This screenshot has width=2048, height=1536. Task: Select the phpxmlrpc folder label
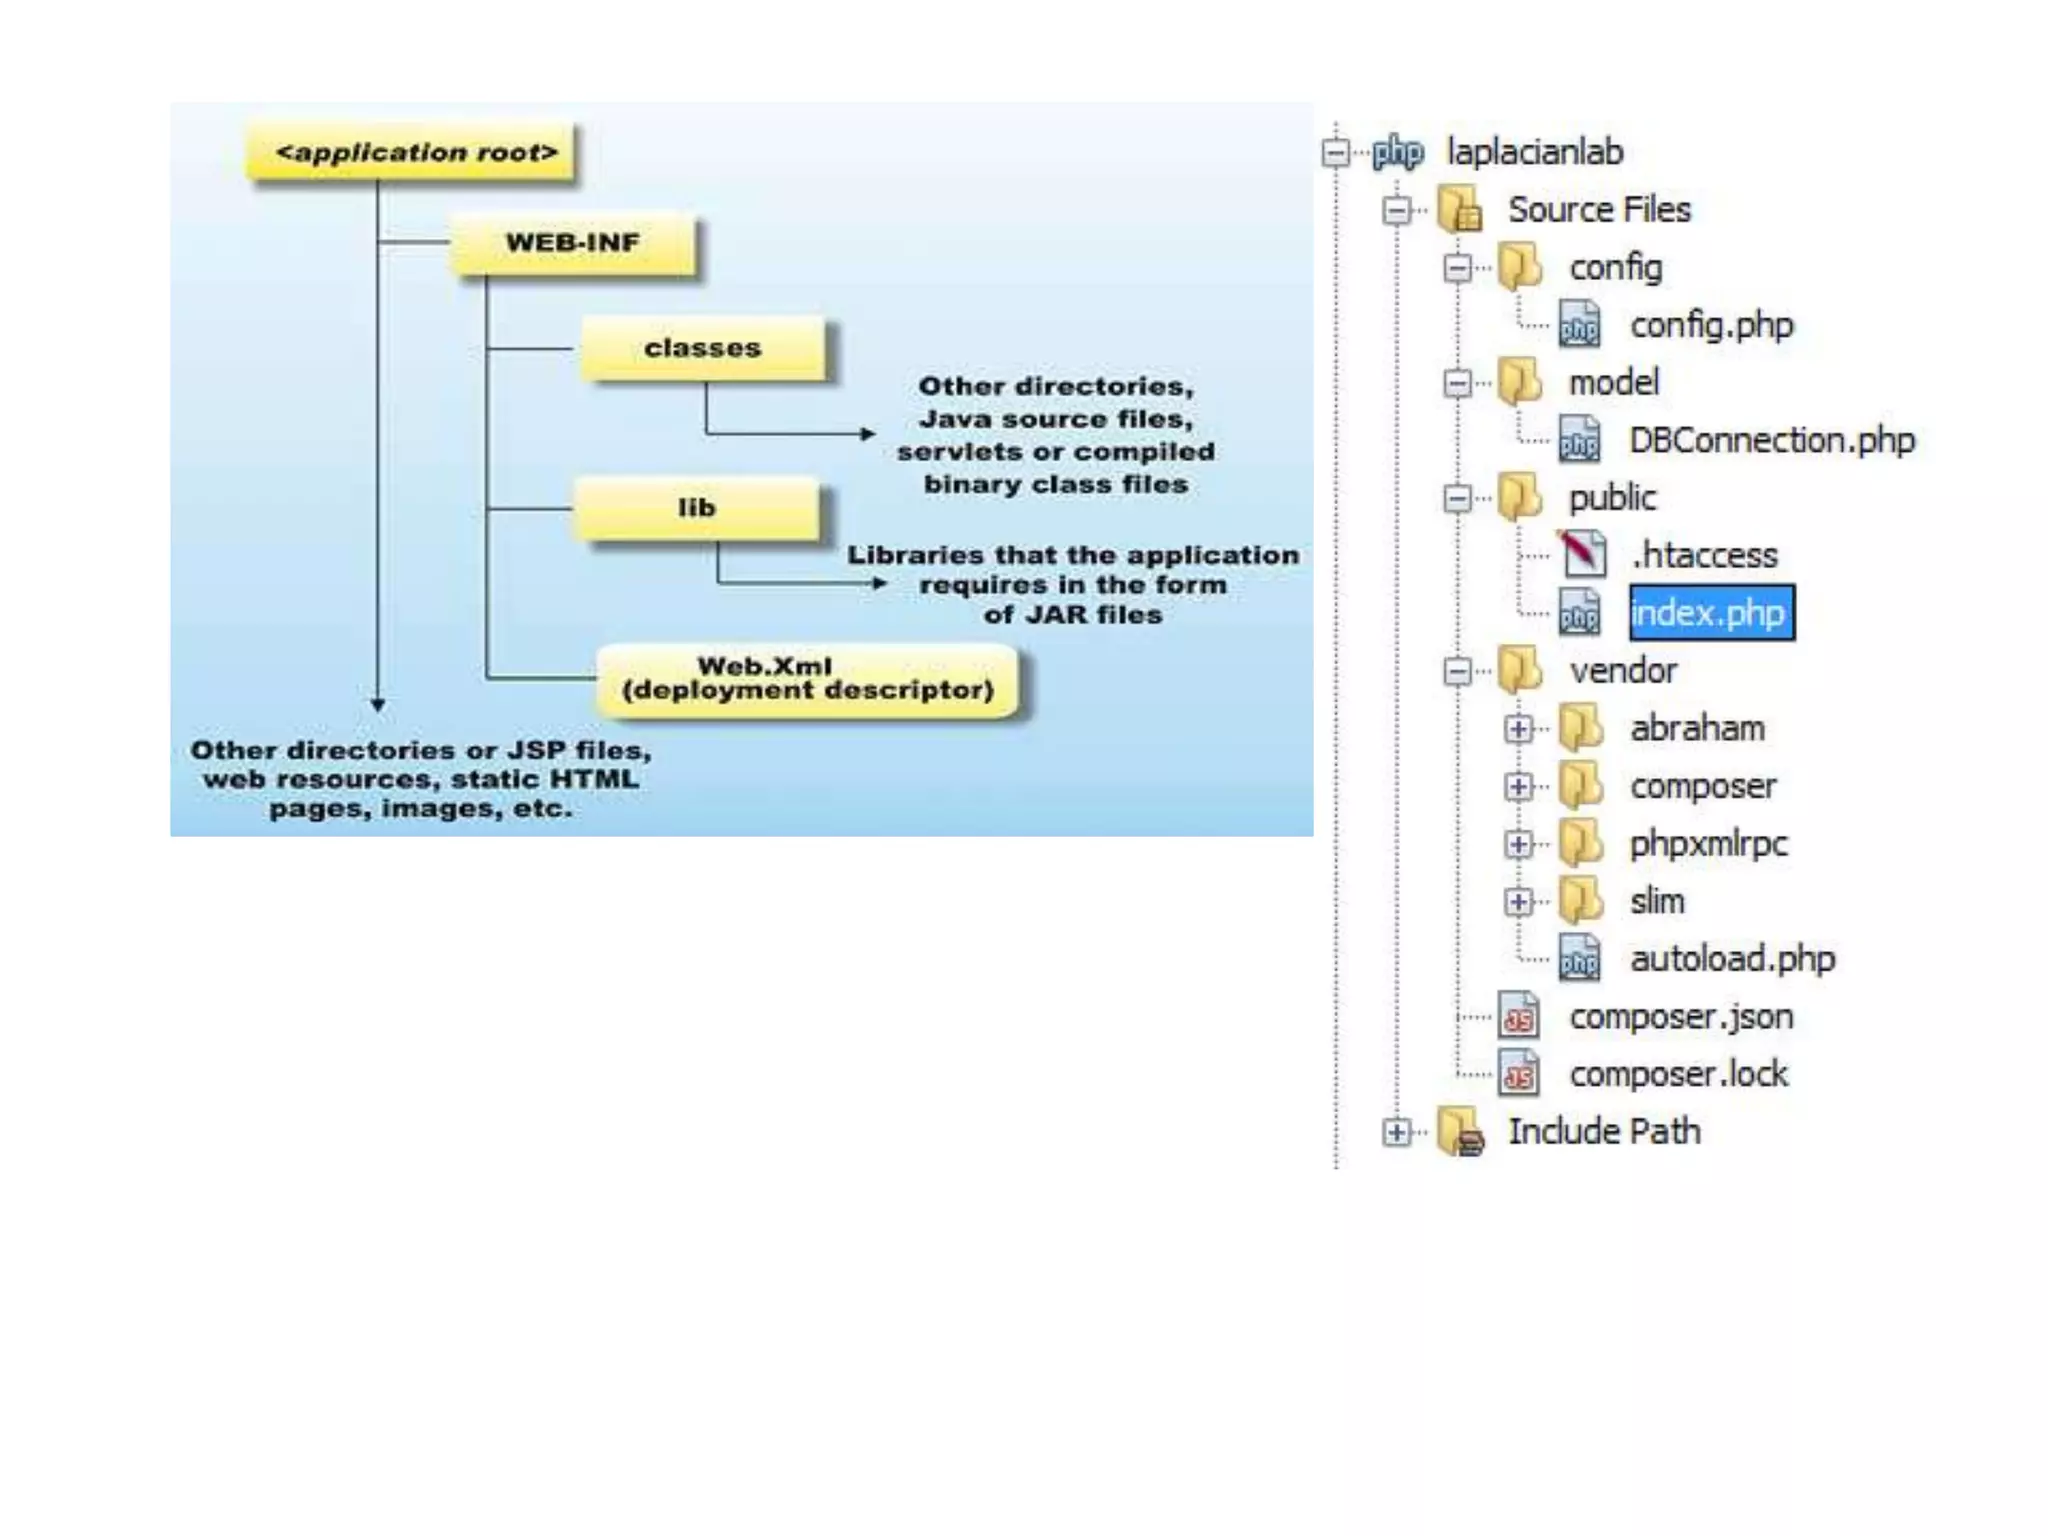coord(1708,844)
